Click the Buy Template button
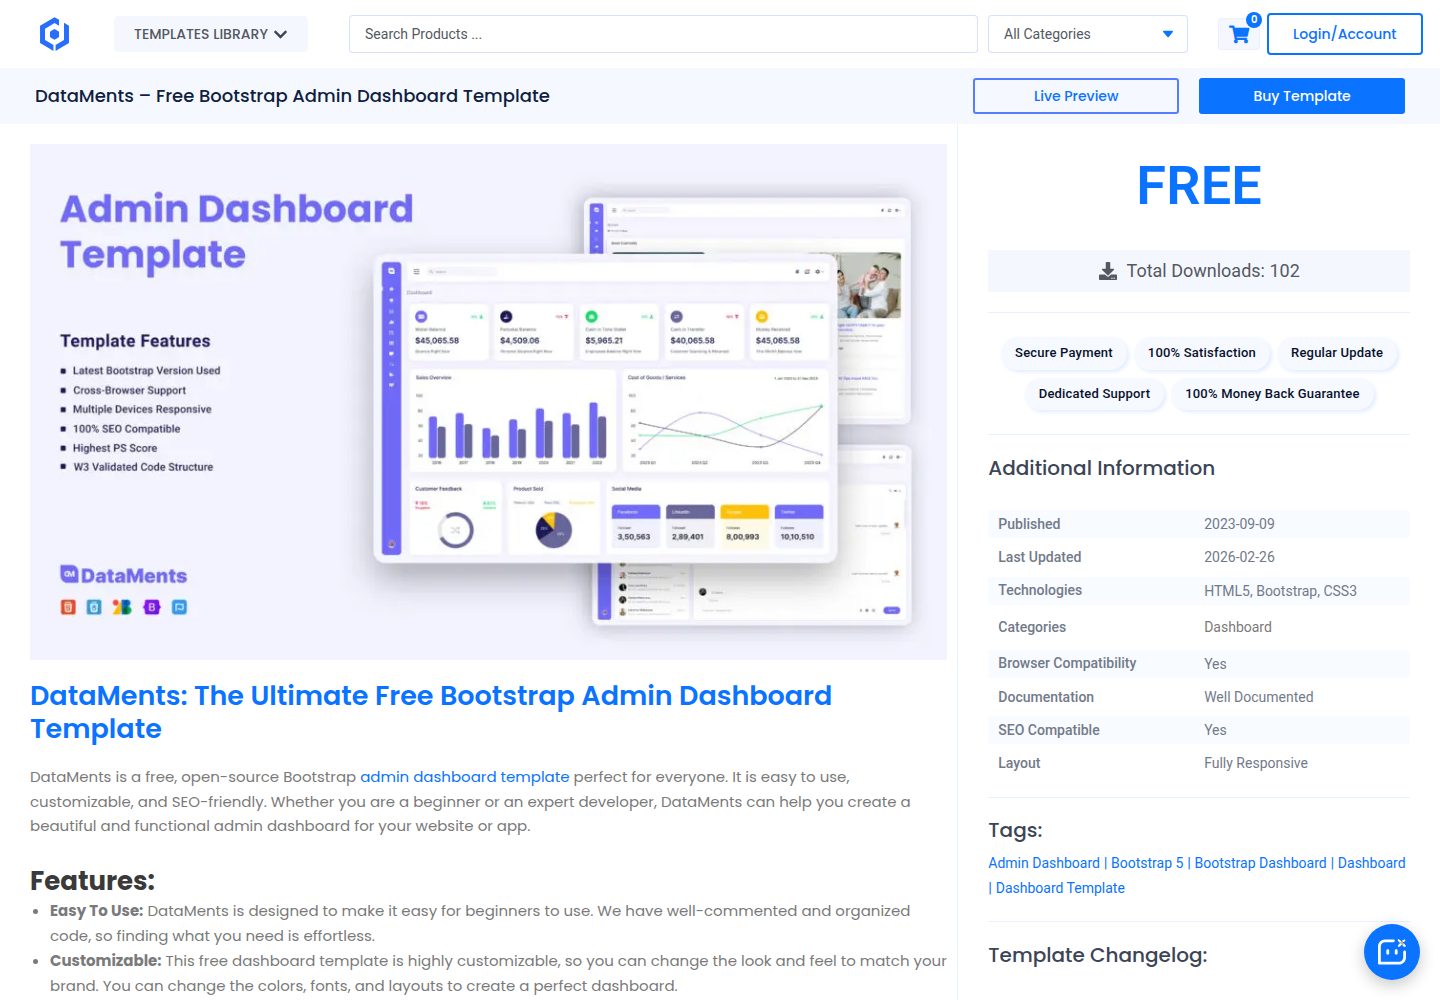 (1302, 96)
